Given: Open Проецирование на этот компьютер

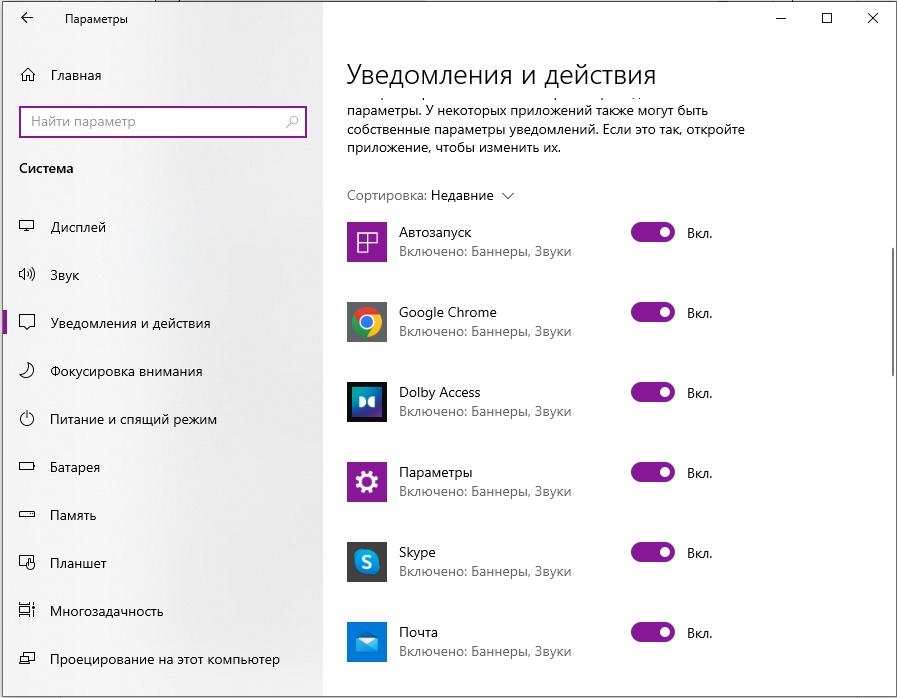Looking at the screenshot, I should pos(162,659).
